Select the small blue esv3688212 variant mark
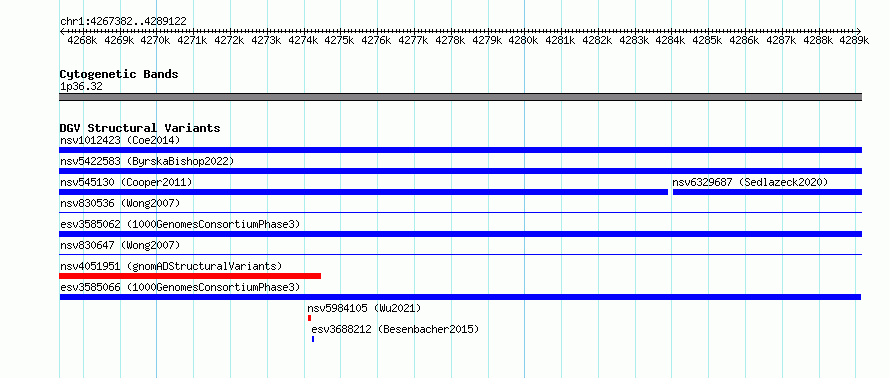Viewport: 890px width, 378px height. click(x=313, y=339)
